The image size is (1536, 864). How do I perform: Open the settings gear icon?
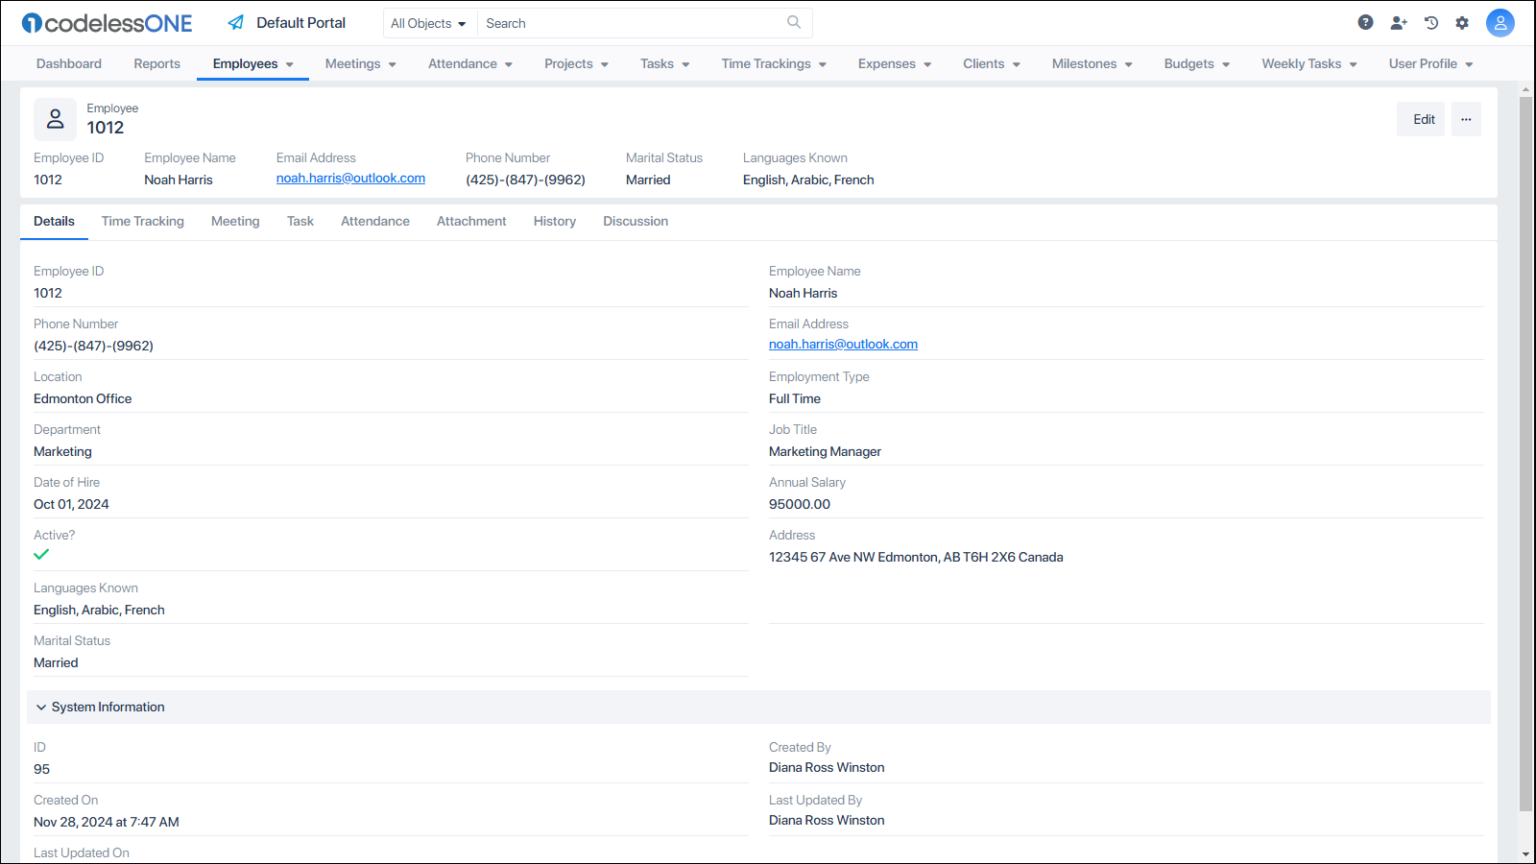click(1462, 21)
